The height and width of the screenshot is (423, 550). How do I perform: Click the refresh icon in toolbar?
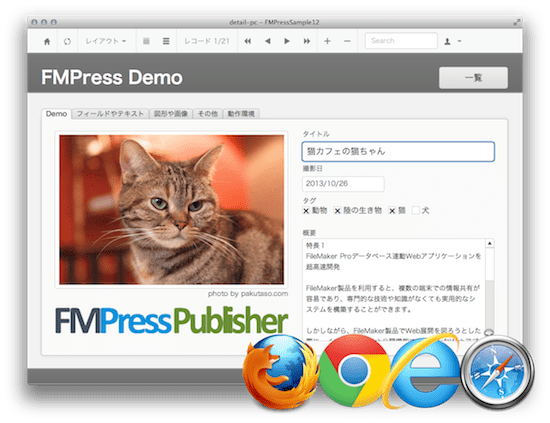tap(67, 41)
